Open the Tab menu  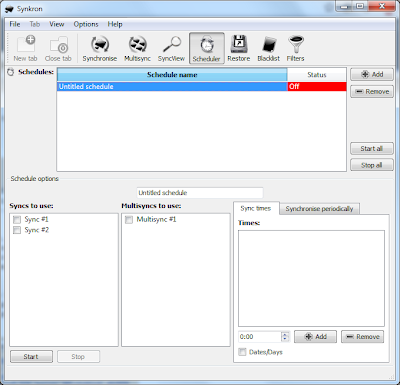pyautogui.click(x=35, y=24)
